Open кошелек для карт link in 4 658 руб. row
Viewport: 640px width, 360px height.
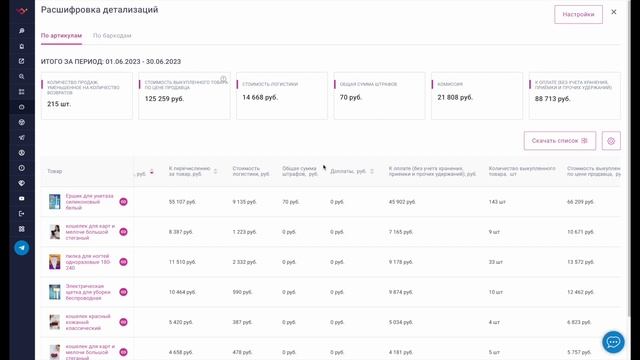(x=90, y=352)
